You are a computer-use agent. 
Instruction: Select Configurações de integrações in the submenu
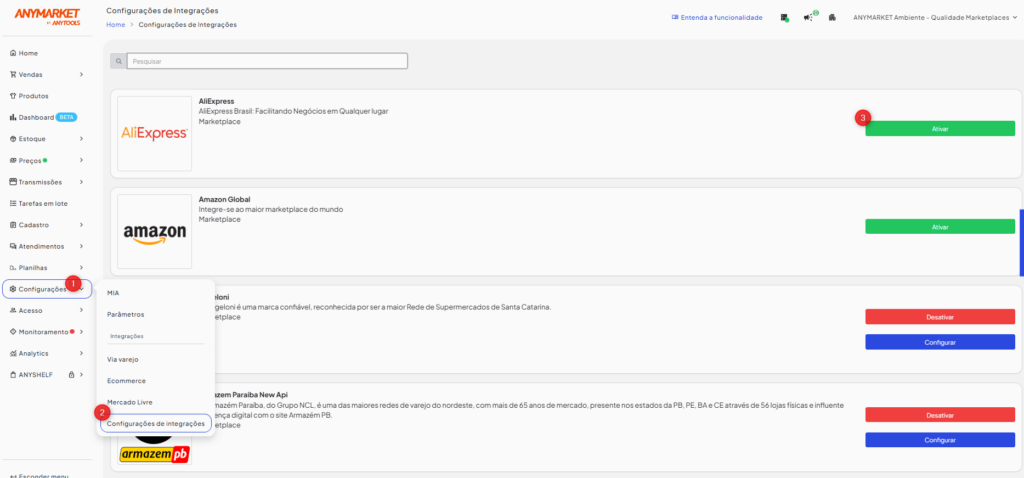(x=155, y=424)
